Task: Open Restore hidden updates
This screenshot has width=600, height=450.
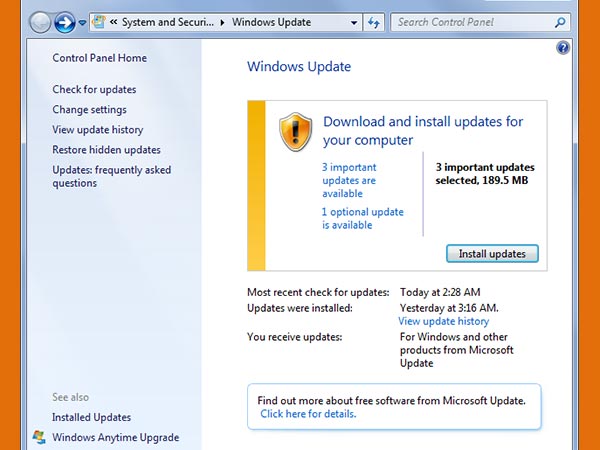Action: (x=106, y=150)
